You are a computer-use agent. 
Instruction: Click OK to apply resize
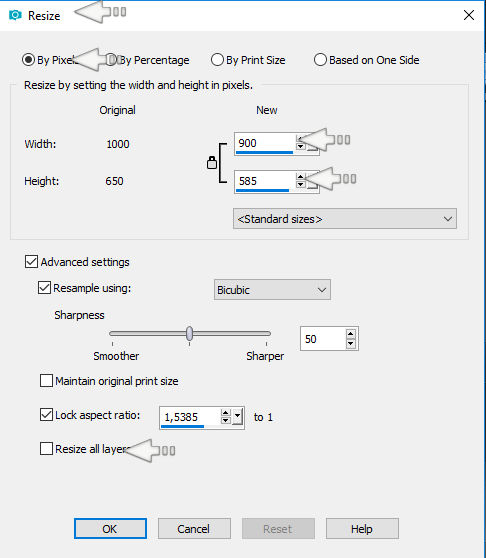110,528
